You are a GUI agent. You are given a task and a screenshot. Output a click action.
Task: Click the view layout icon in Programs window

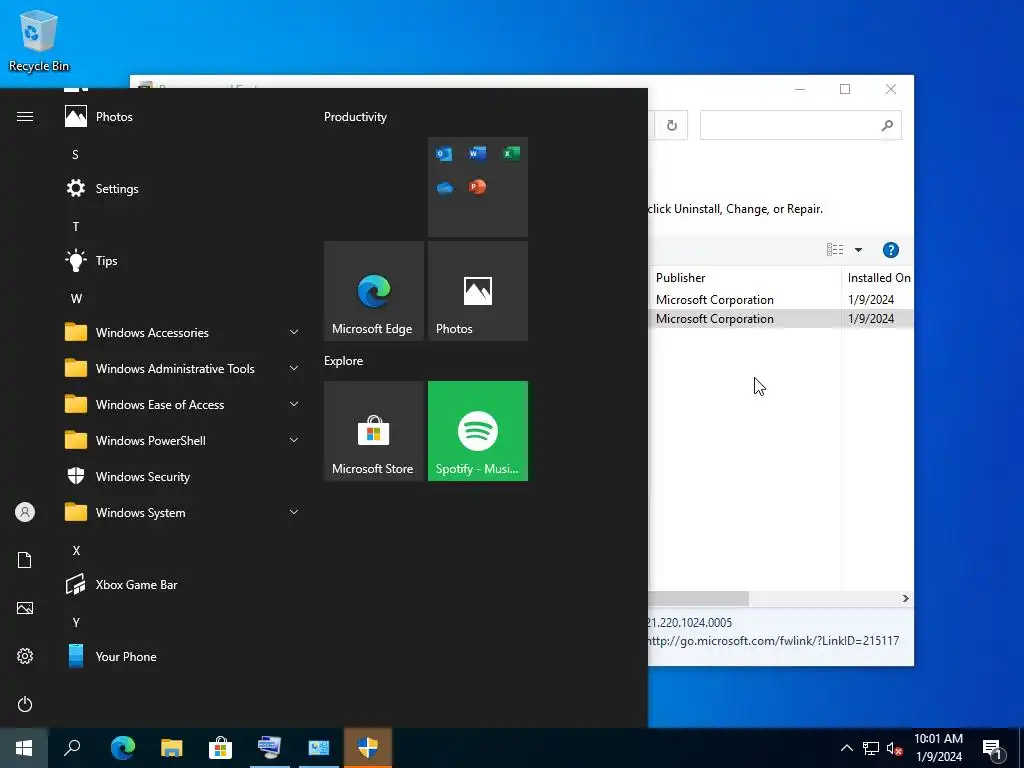click(835, 250)
